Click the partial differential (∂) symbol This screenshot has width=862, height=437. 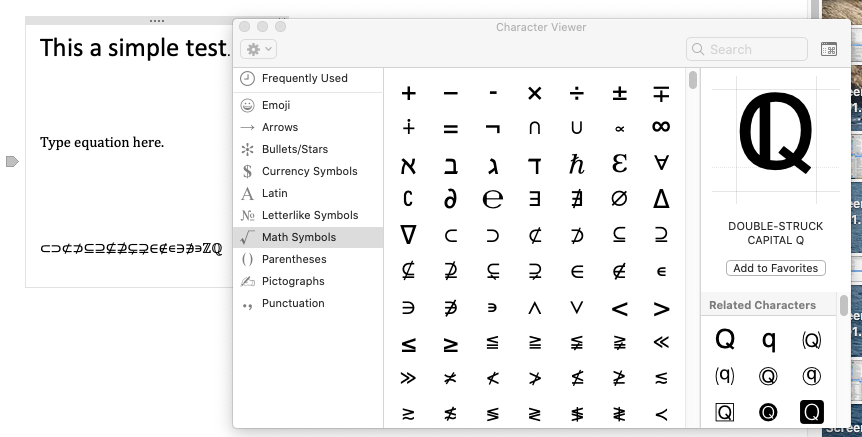[450, 199]
